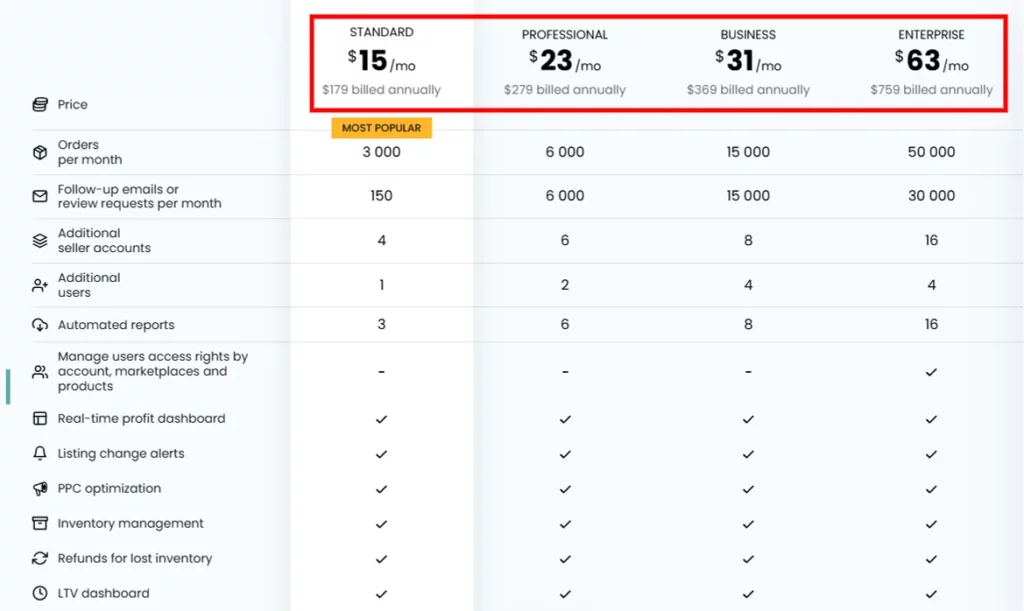Screen dimensions: 1024x611
Task: Select the BUSINESS plan heading
Action: tap(748, 35)
